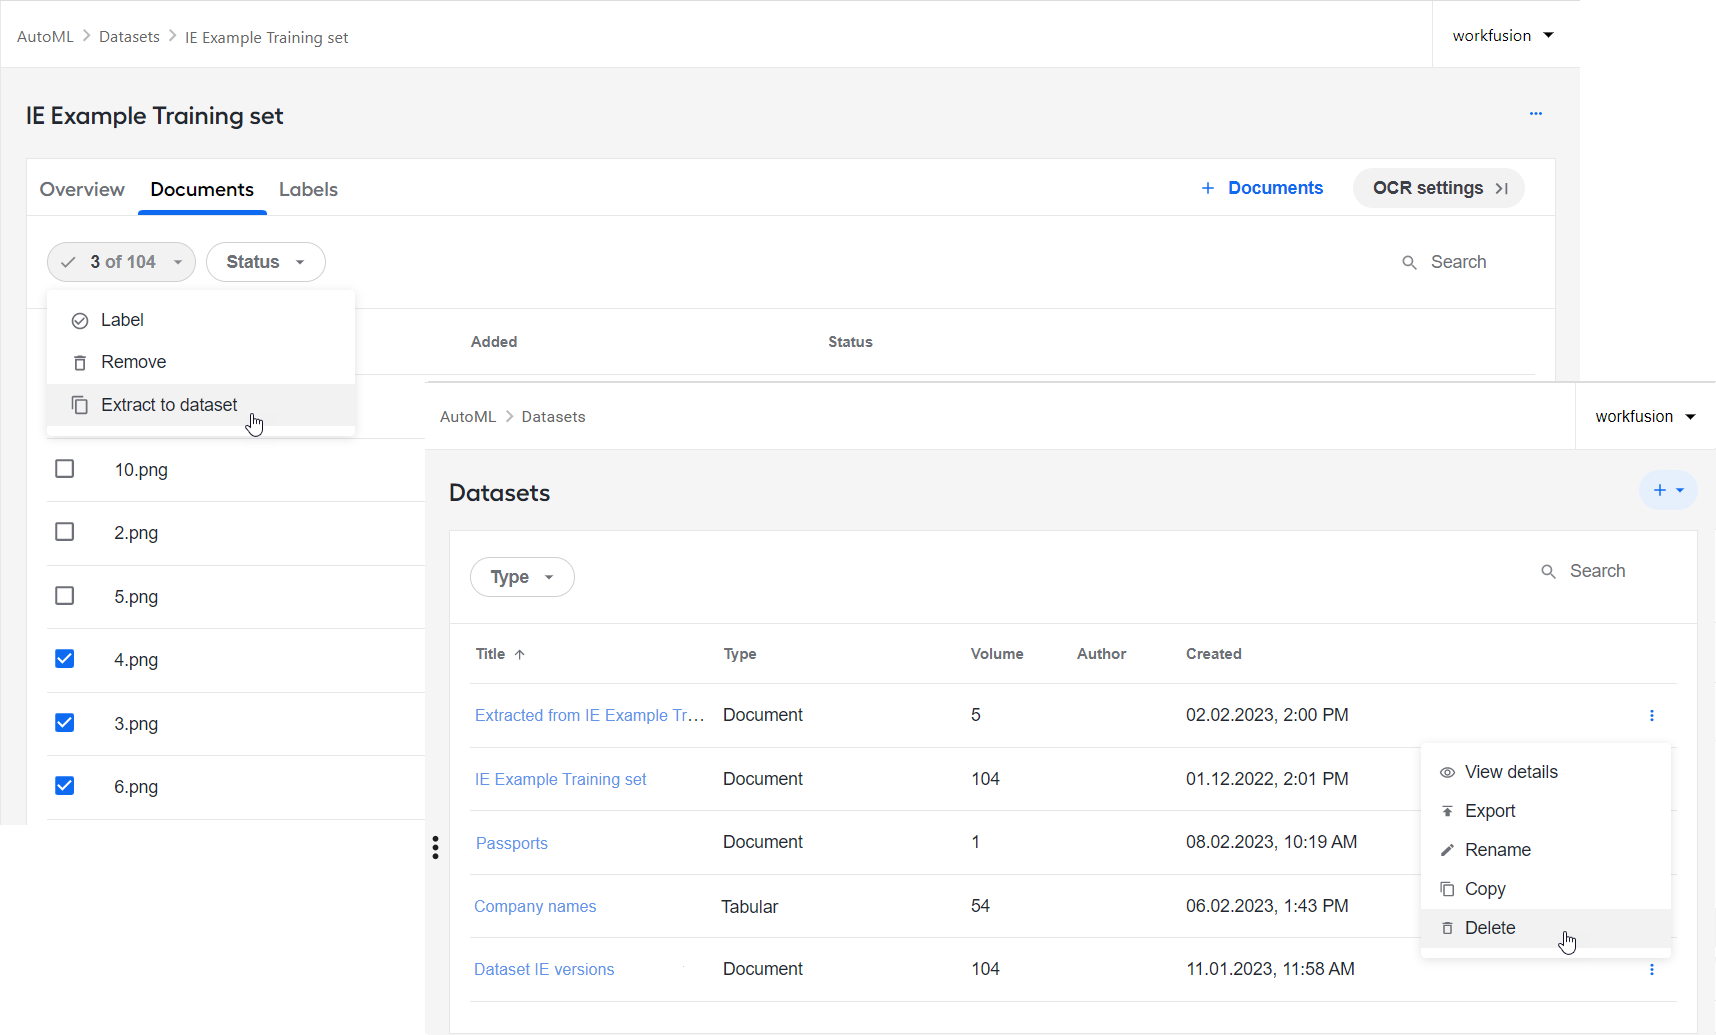Image resolution: width=1716 pixels, height=1035 pixels.
Task: Click the pencil icon beside Rename
Action: tap(1447, 850)
